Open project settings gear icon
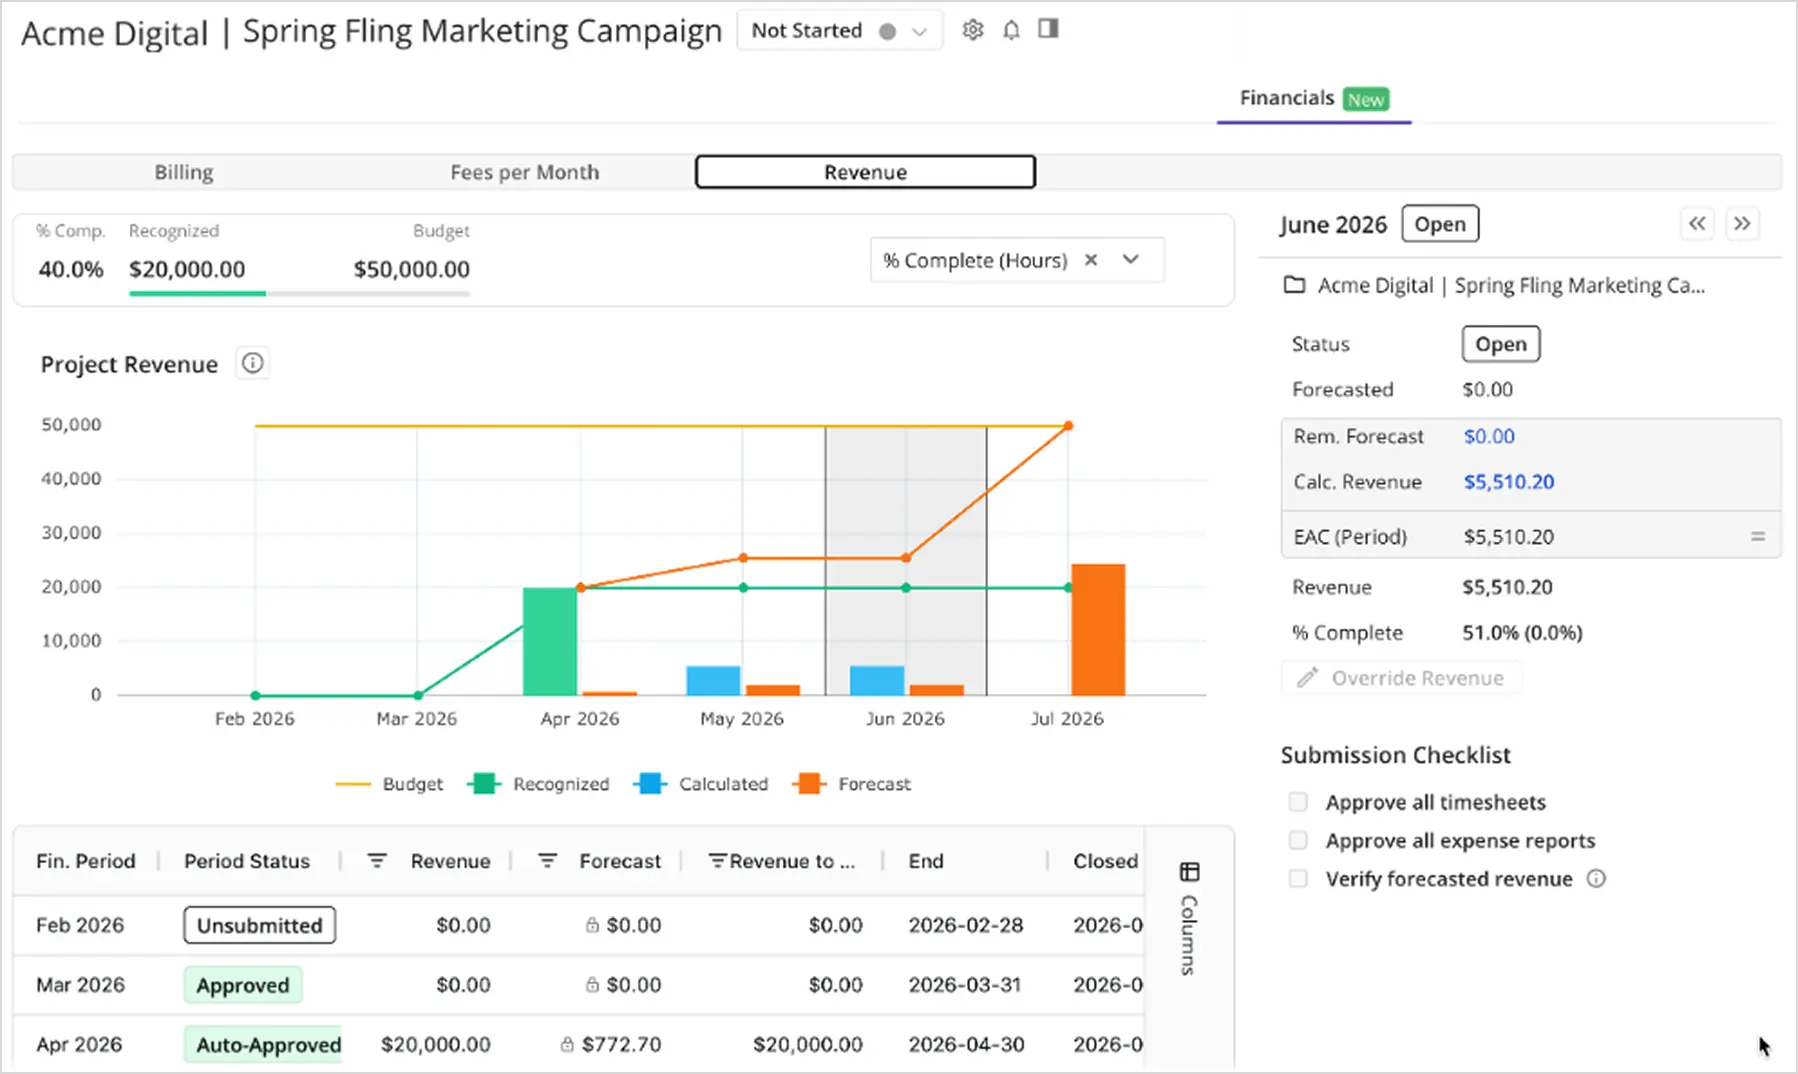This screenshot has width=1798, height=1074. [972, 30]
